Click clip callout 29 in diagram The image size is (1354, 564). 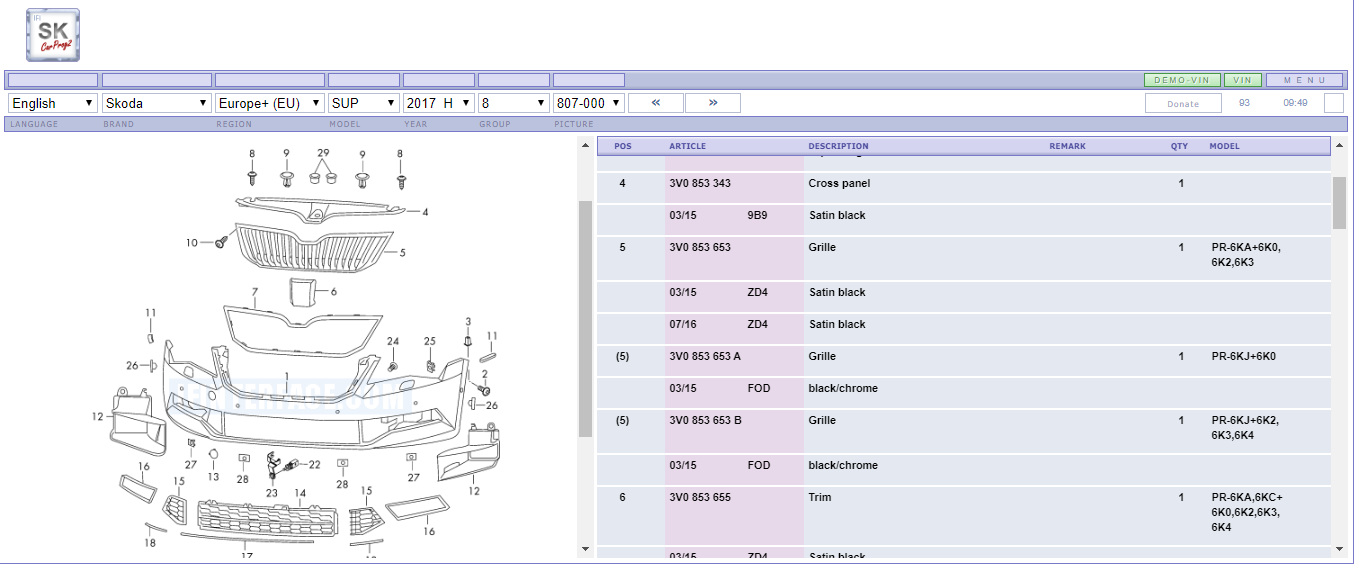pyautogui.click(x=323, y=153)
